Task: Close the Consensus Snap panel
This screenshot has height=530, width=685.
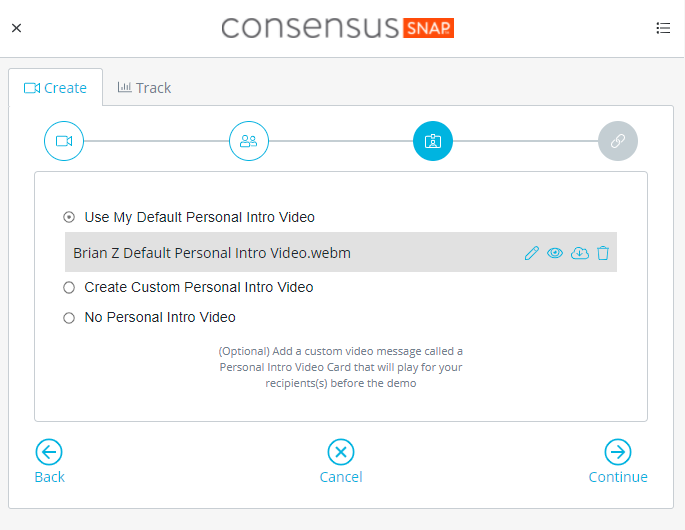Action: pyautogui.click(x=17, y=28)
